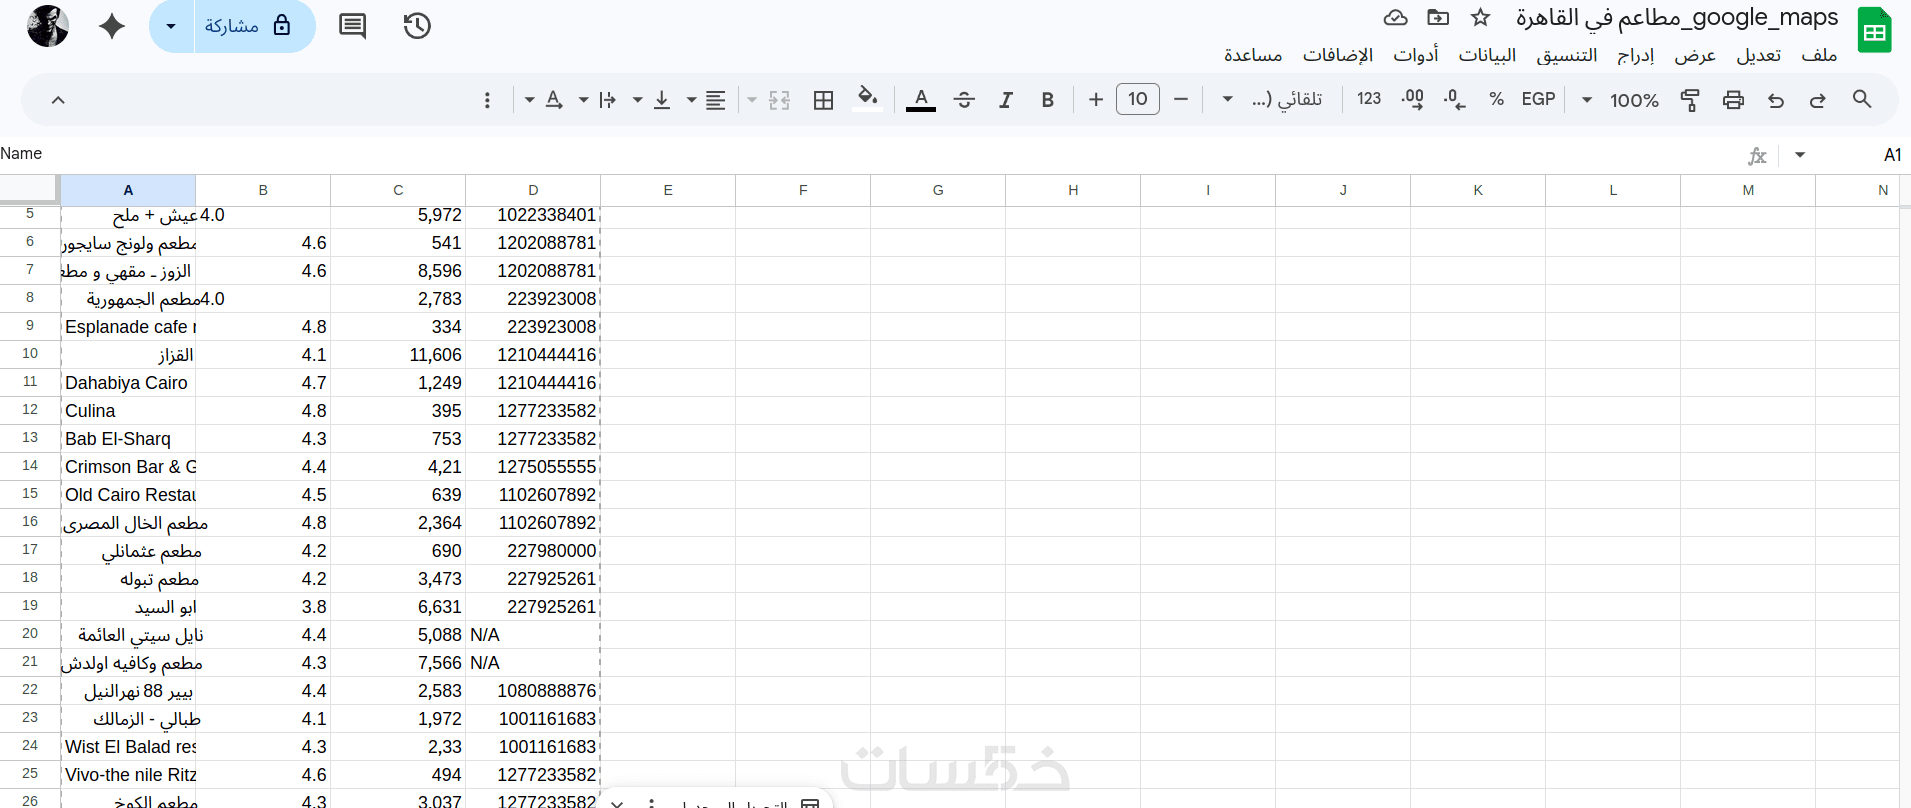Click merge cells icon
The image size is (1911, 808).
coord(780,100)
